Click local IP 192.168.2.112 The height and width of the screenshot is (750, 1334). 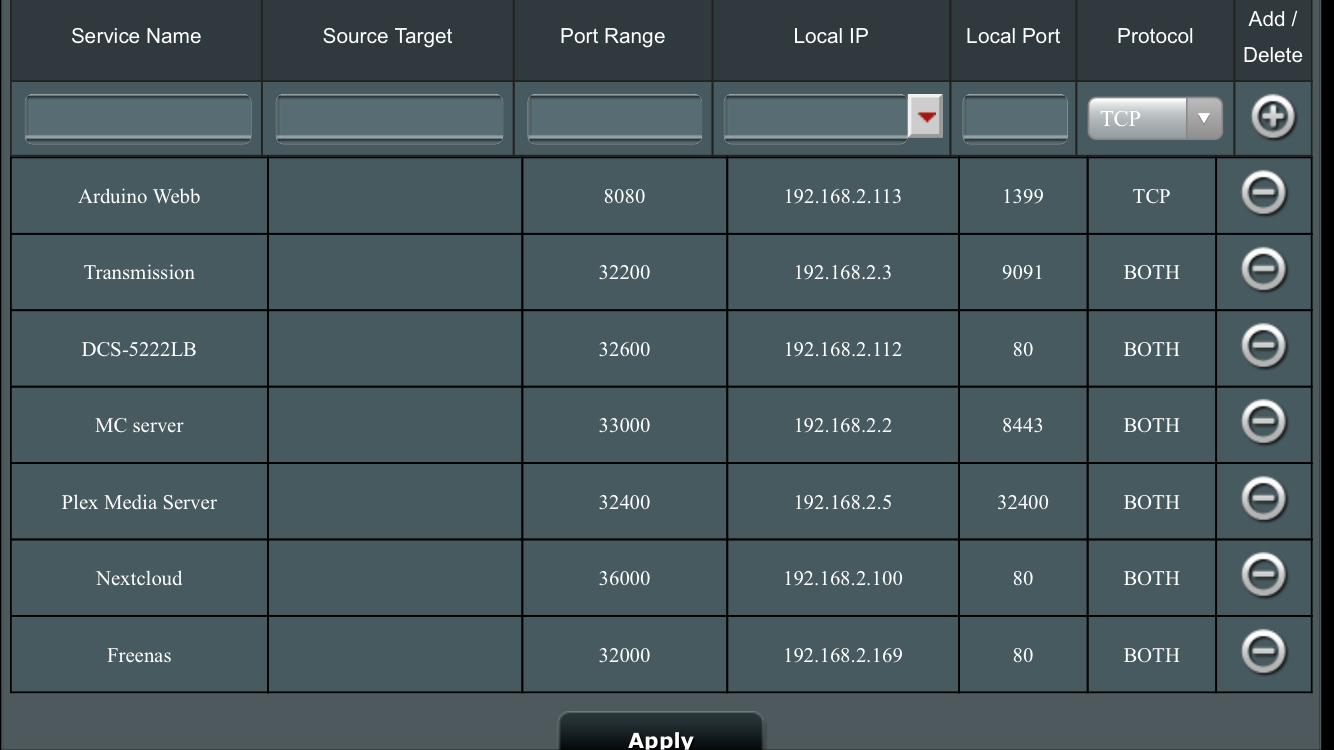[x=843, y=349]
